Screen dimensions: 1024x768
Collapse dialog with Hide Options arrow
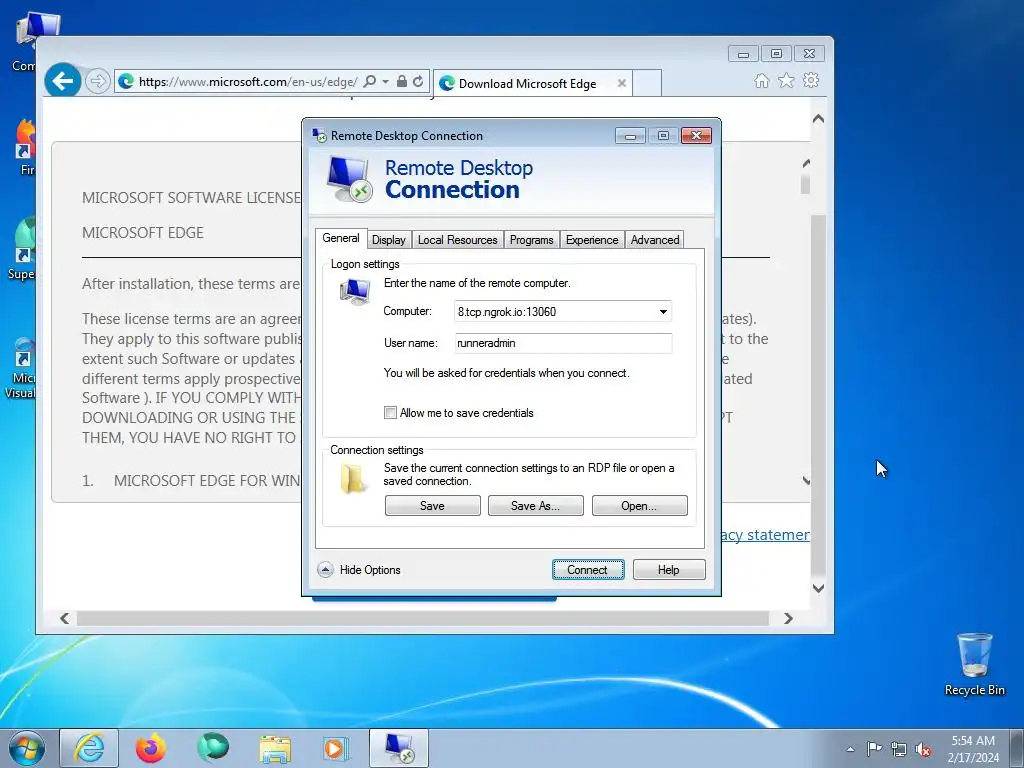325,569
